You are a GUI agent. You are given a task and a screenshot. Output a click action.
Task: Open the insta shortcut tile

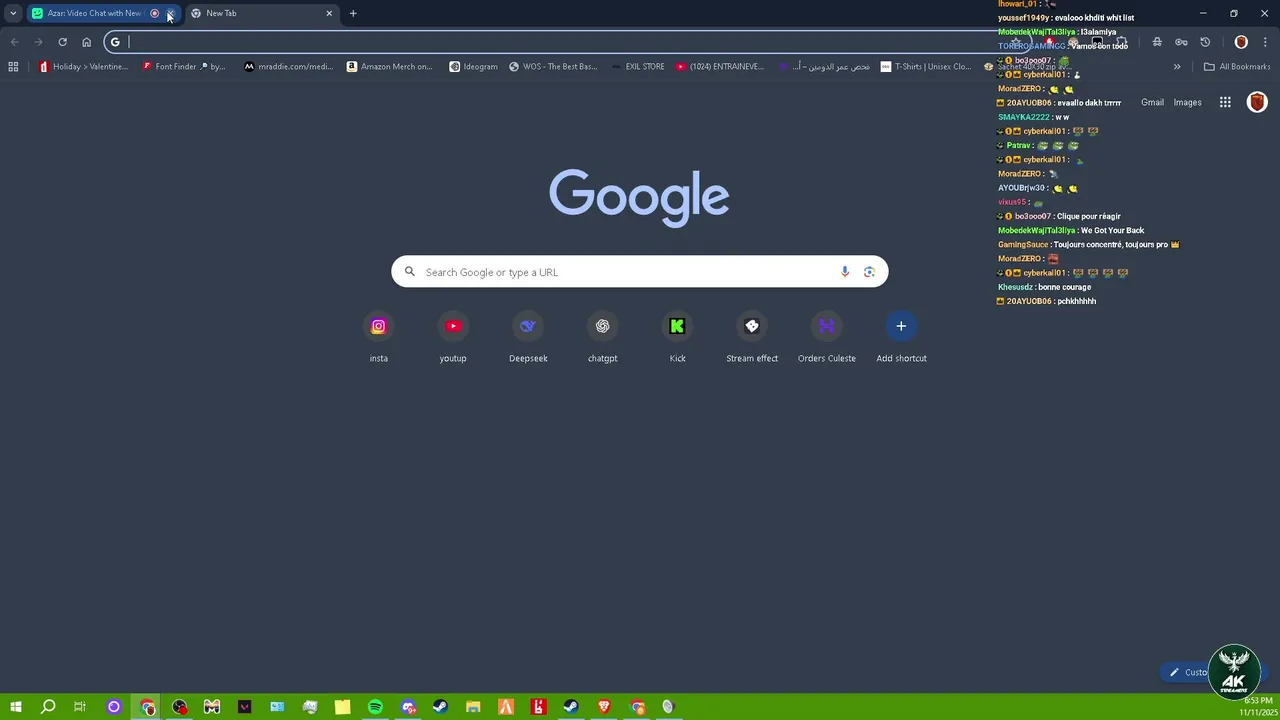click(378, 338)
